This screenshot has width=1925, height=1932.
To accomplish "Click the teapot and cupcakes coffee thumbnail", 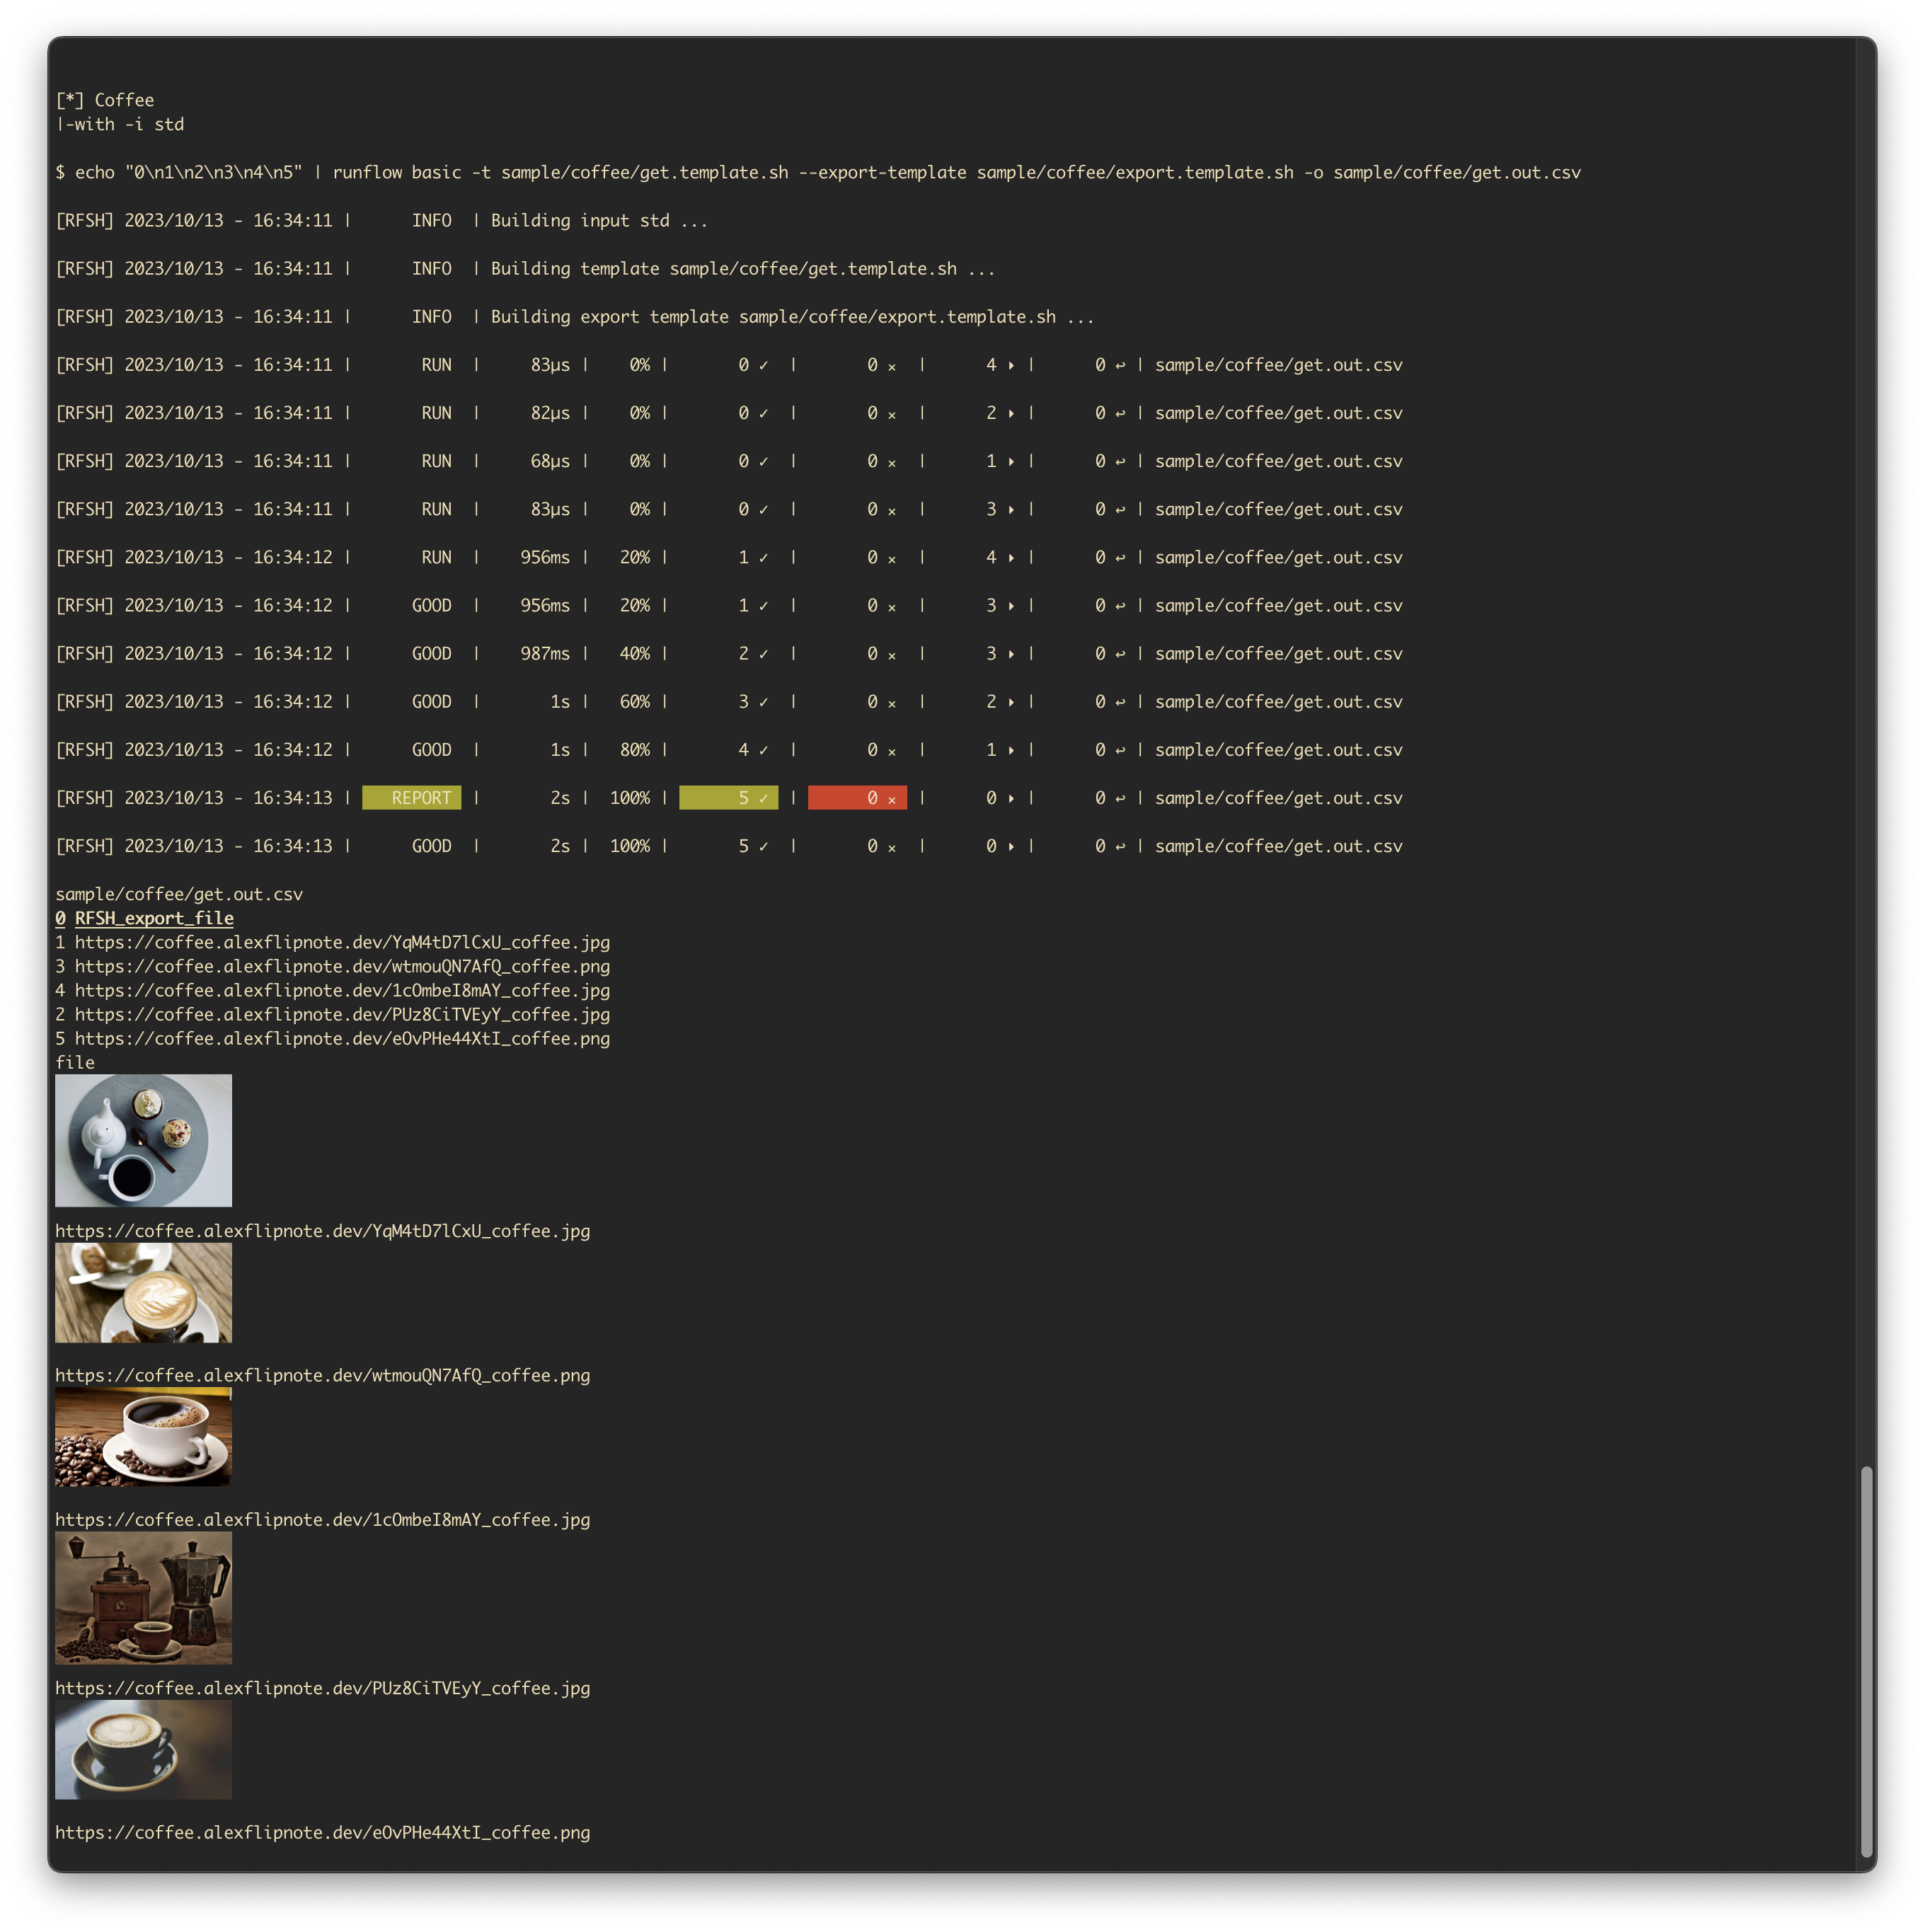I will pos(143,1140).
